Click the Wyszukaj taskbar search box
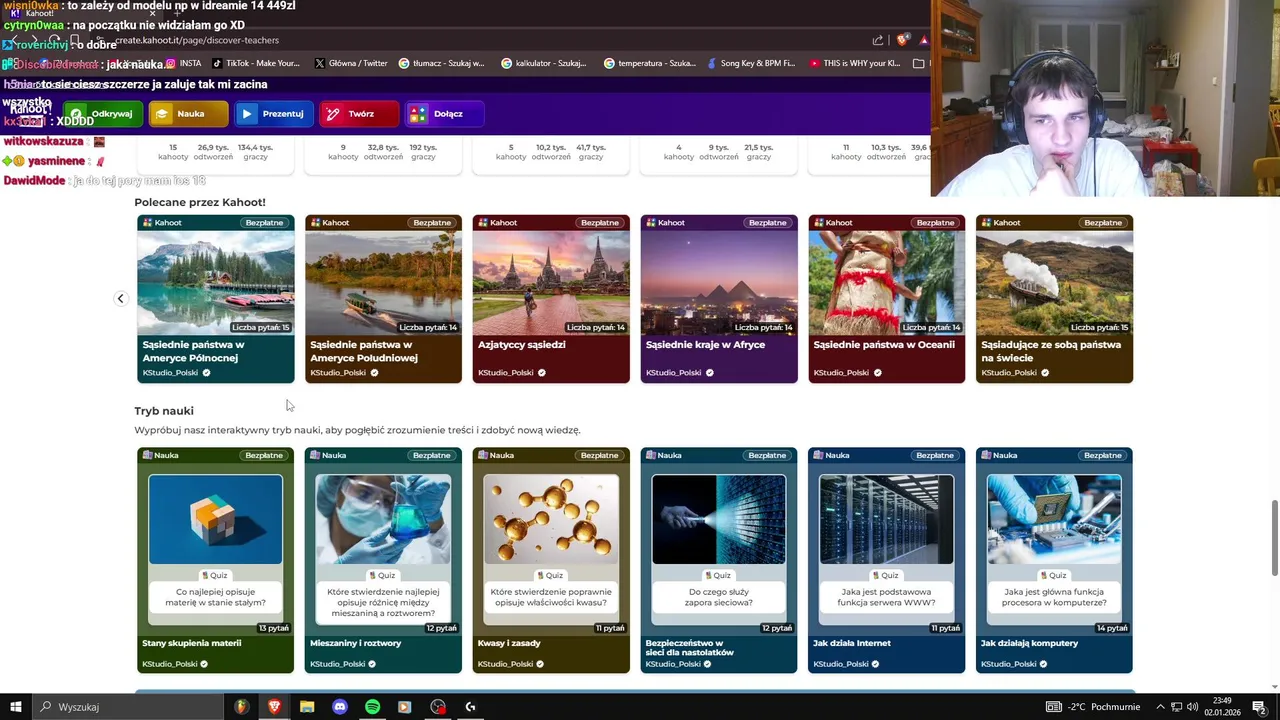This screenshot has height=720, width=1280. pos(128,707)
